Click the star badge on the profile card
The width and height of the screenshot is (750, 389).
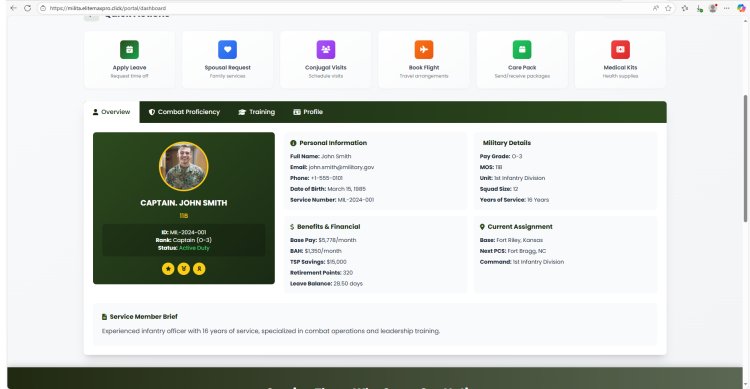coord(168,269)
